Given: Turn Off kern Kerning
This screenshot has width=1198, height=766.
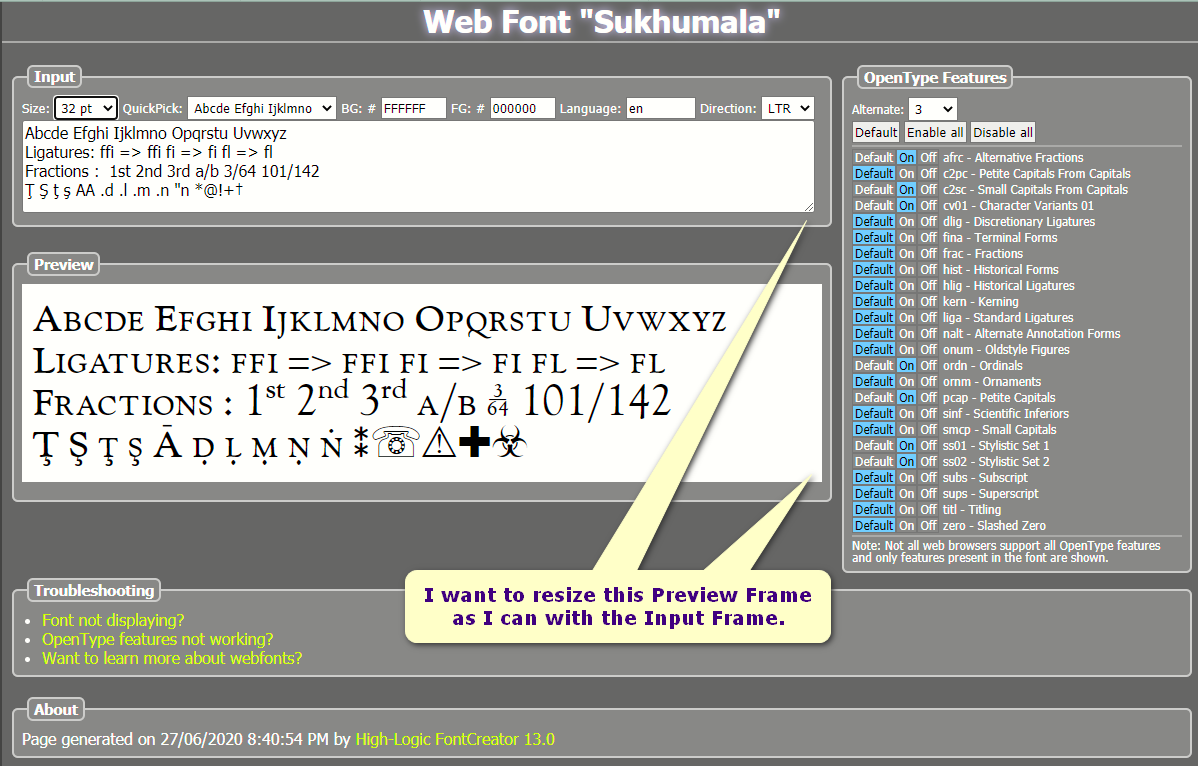Looking at the screenshot, I should [x=928, y=302].
